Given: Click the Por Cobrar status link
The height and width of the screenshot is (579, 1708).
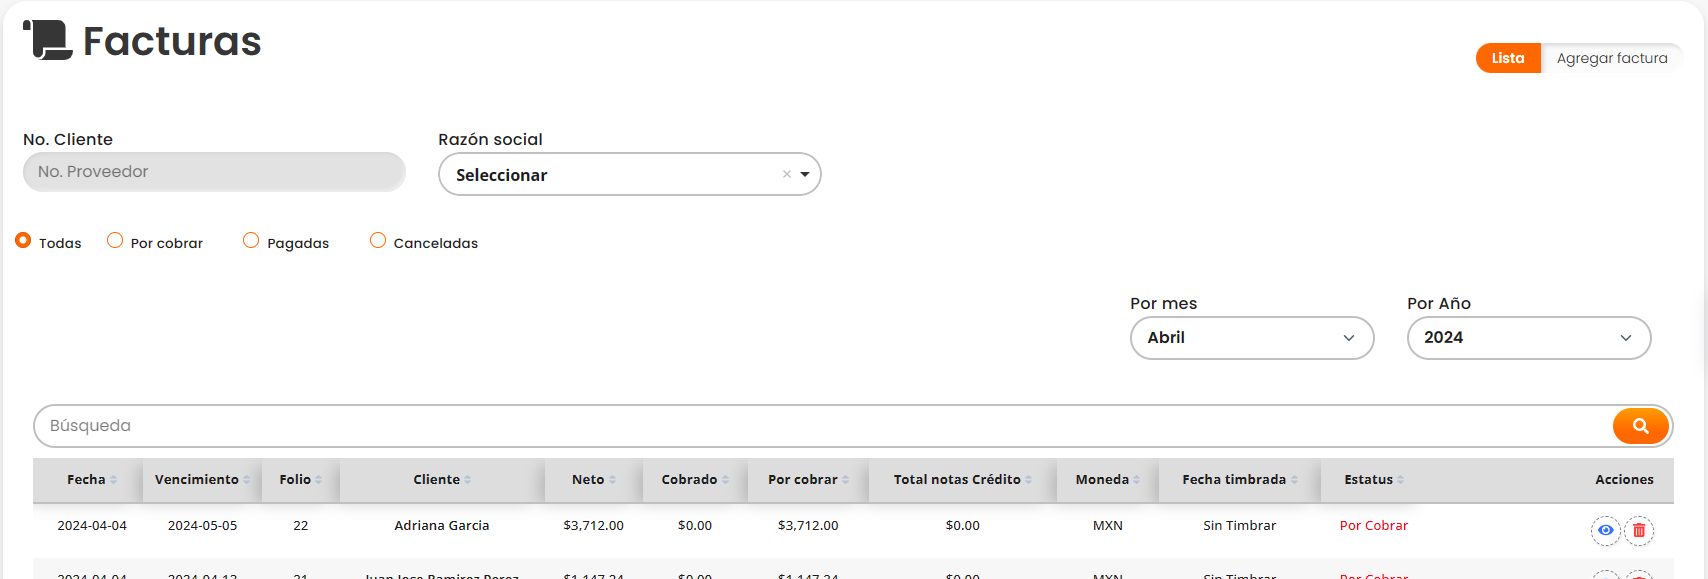Looking at the screenshot, I should (x=1373, y=526).
